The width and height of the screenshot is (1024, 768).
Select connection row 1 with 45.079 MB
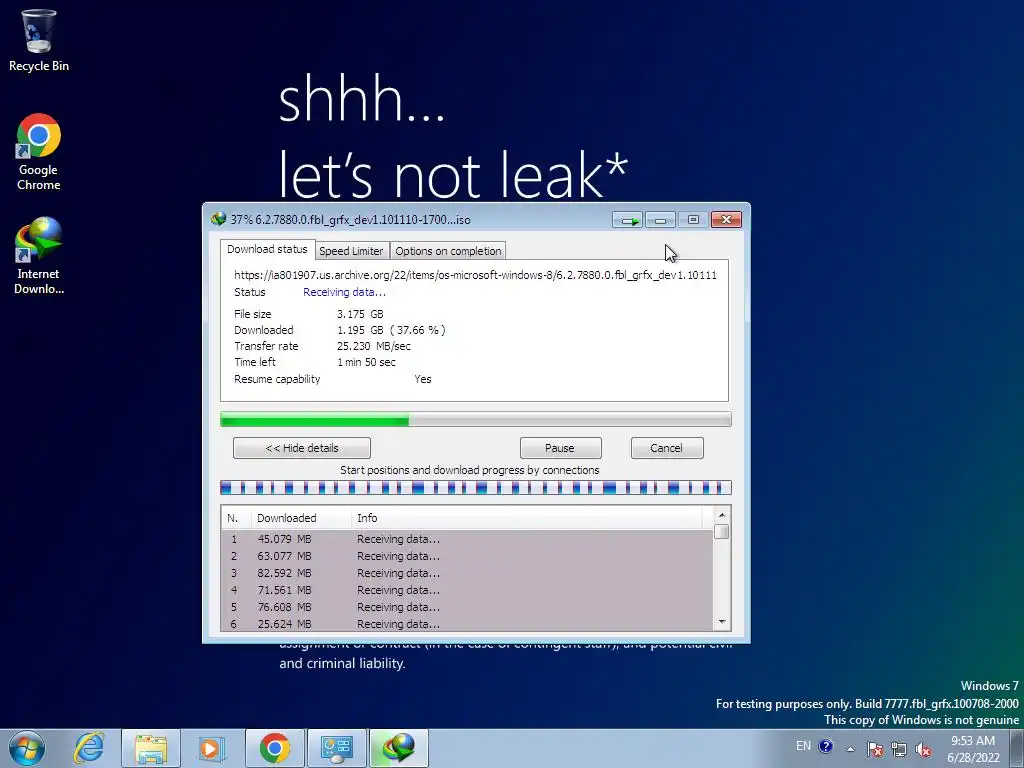[x=468, y=539]
